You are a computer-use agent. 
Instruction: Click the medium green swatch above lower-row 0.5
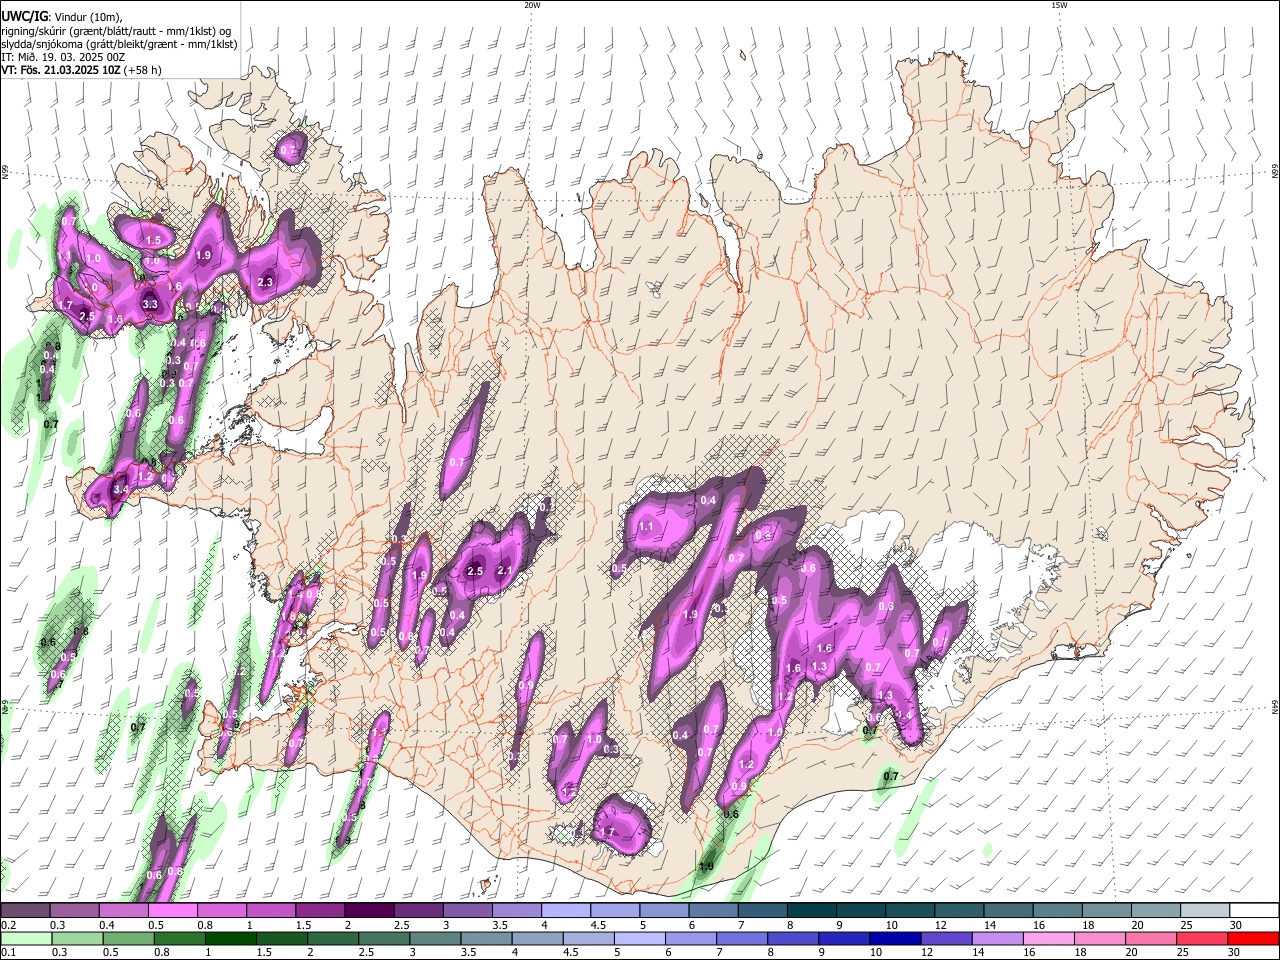pos(128,938)
